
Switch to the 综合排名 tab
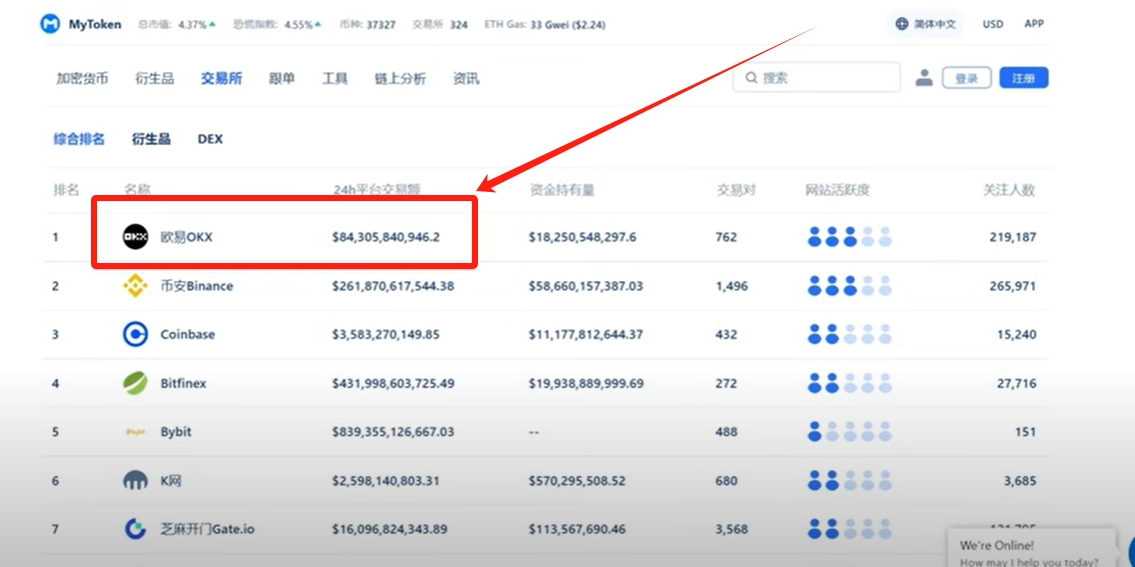pyautogui.click(x=79, y=139)
